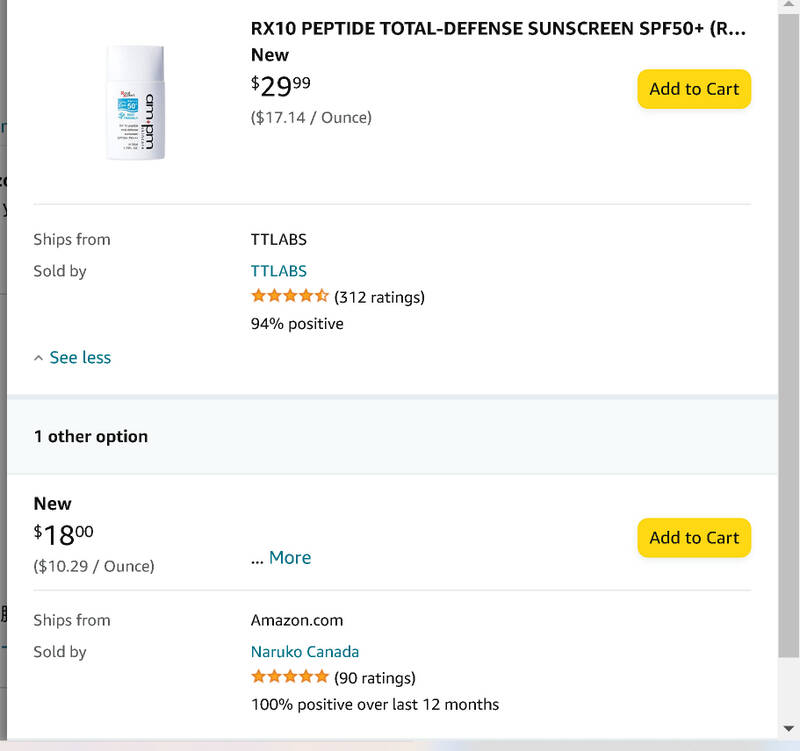The height and width of the screenshot is (751, 800).
Task: Click the ($17.14 / Ounce) unit price
Action: [x=311, y=117]
